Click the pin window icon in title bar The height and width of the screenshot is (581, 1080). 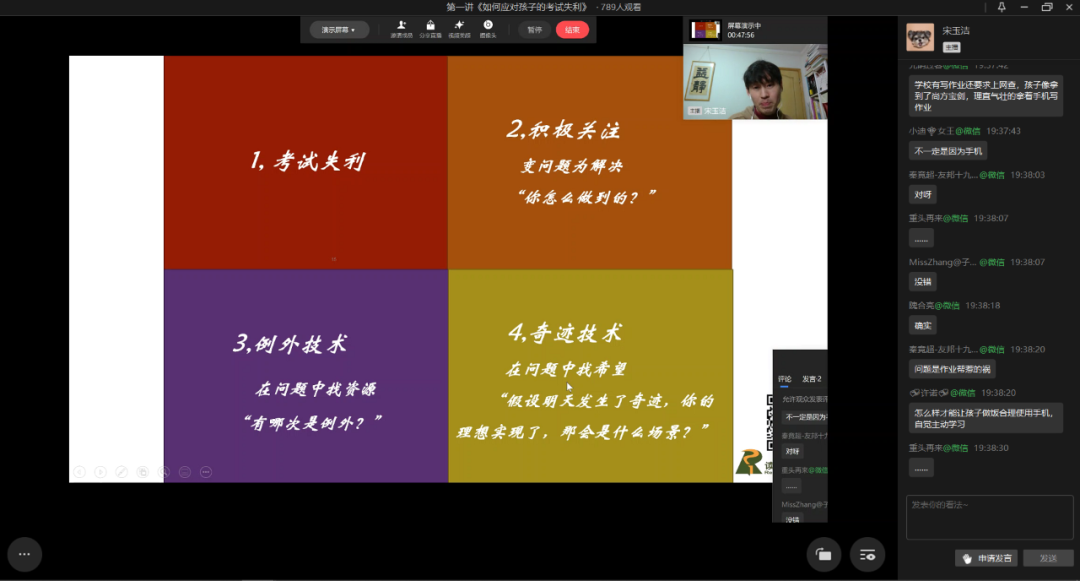coord(1002,7)
